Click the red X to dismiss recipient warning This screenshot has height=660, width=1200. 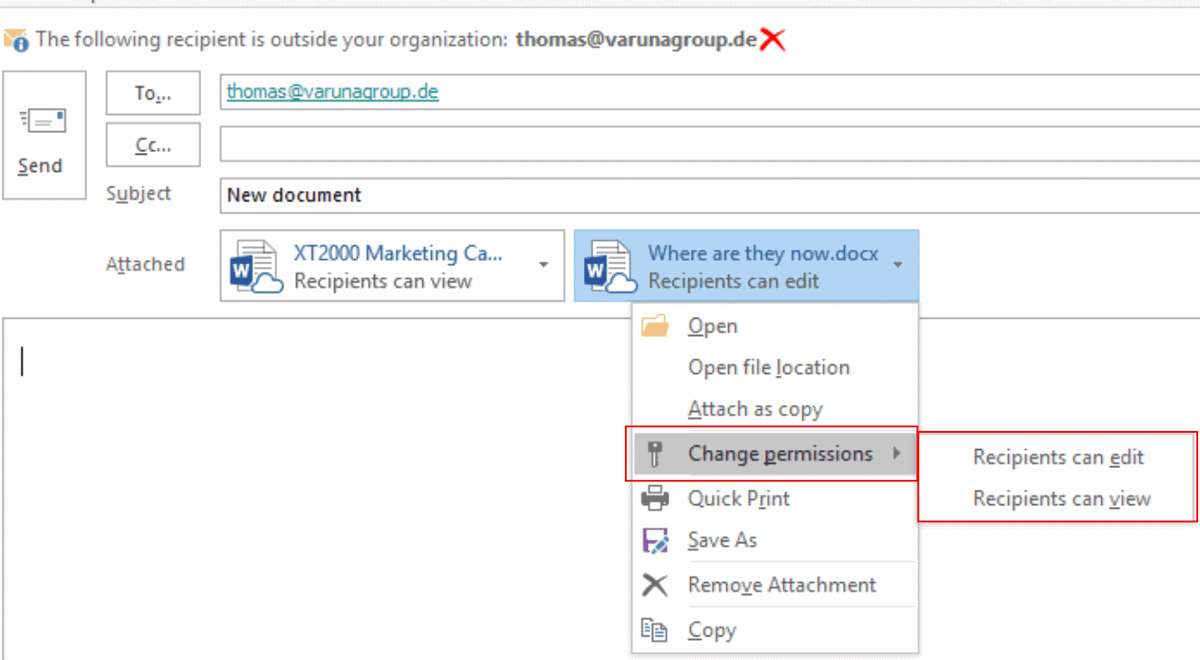773,40
